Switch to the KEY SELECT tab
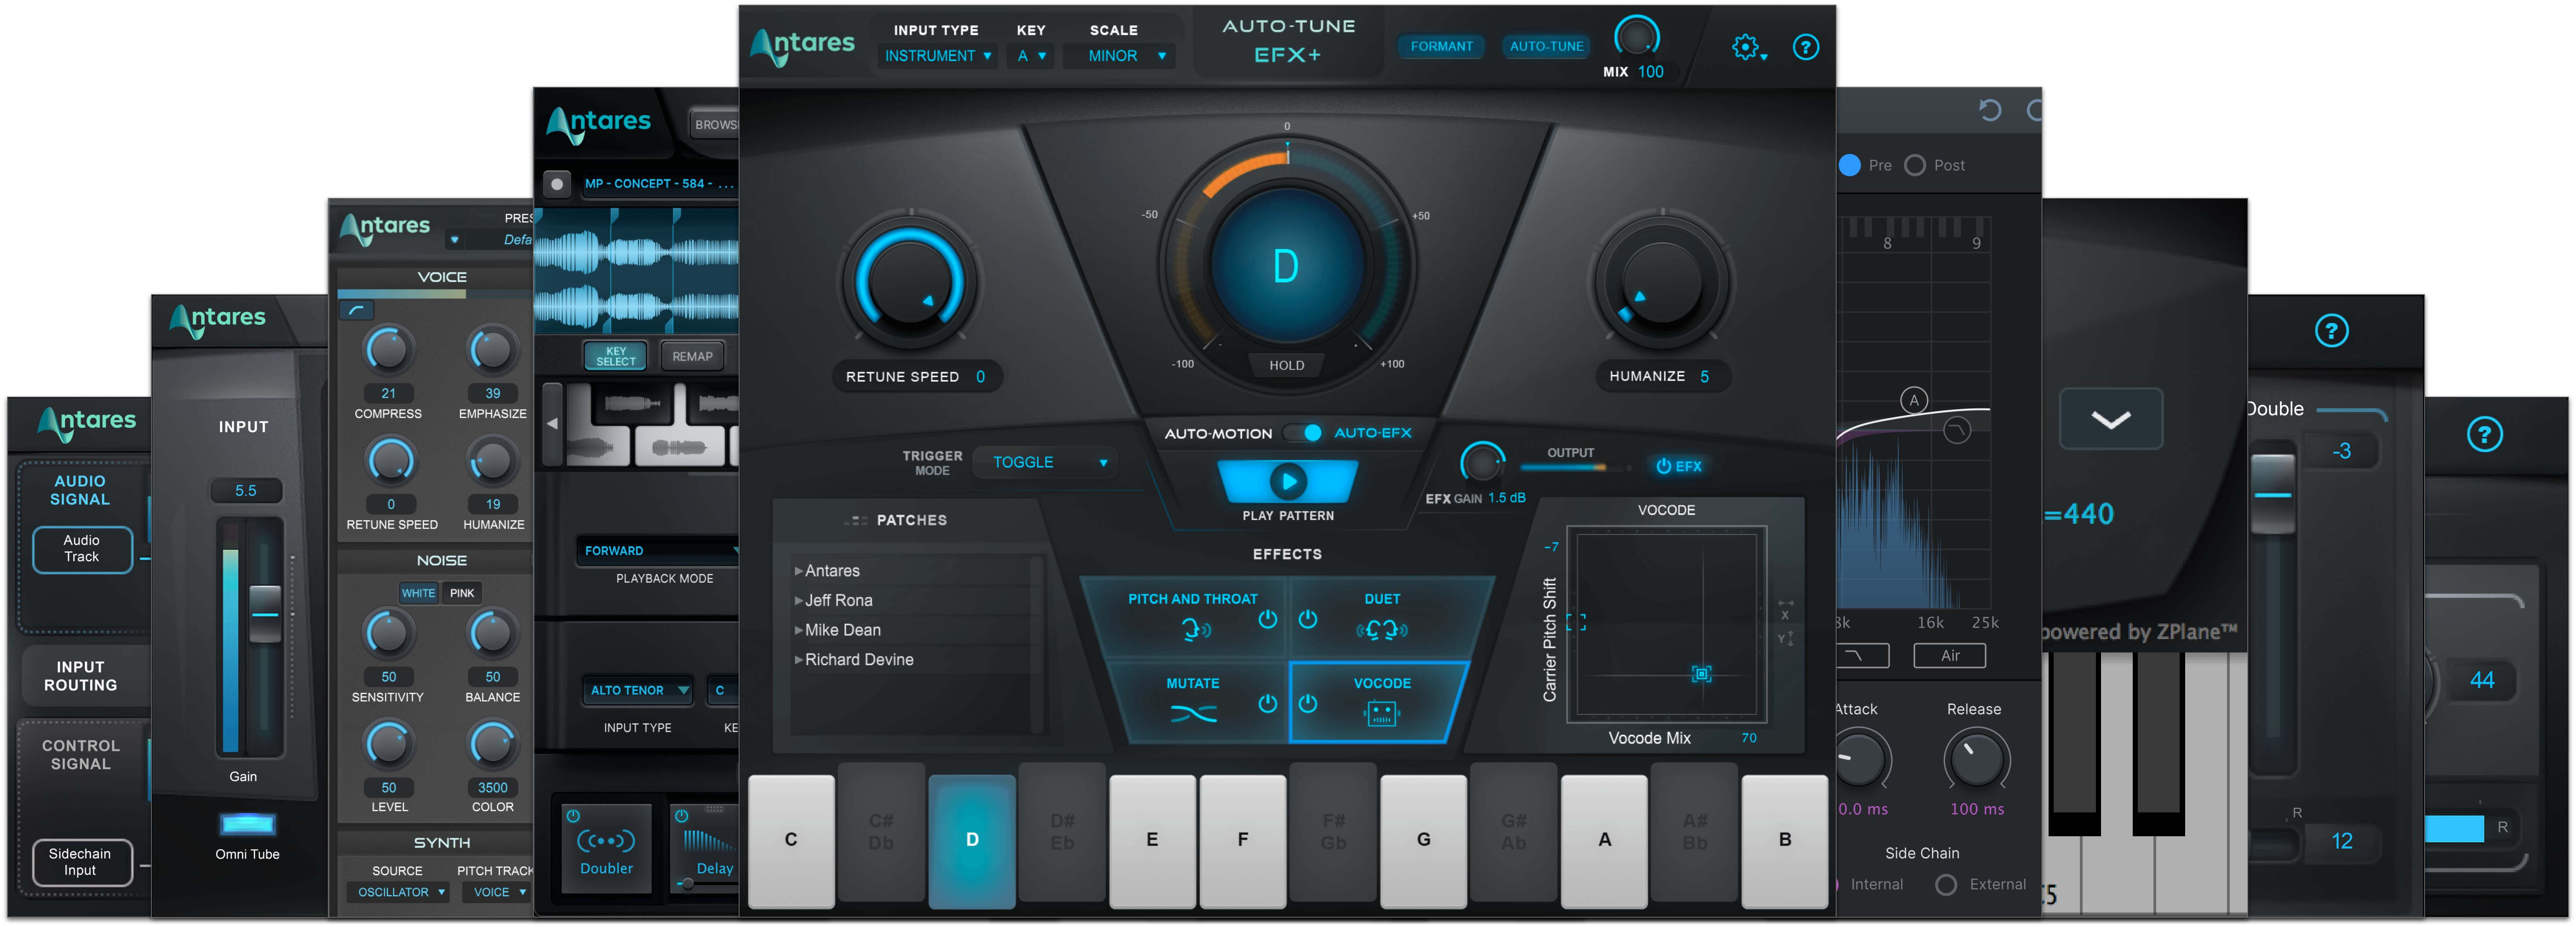The height and width of the screenshot is (927, 2576). pyautogui.click(x=615, y=356)
